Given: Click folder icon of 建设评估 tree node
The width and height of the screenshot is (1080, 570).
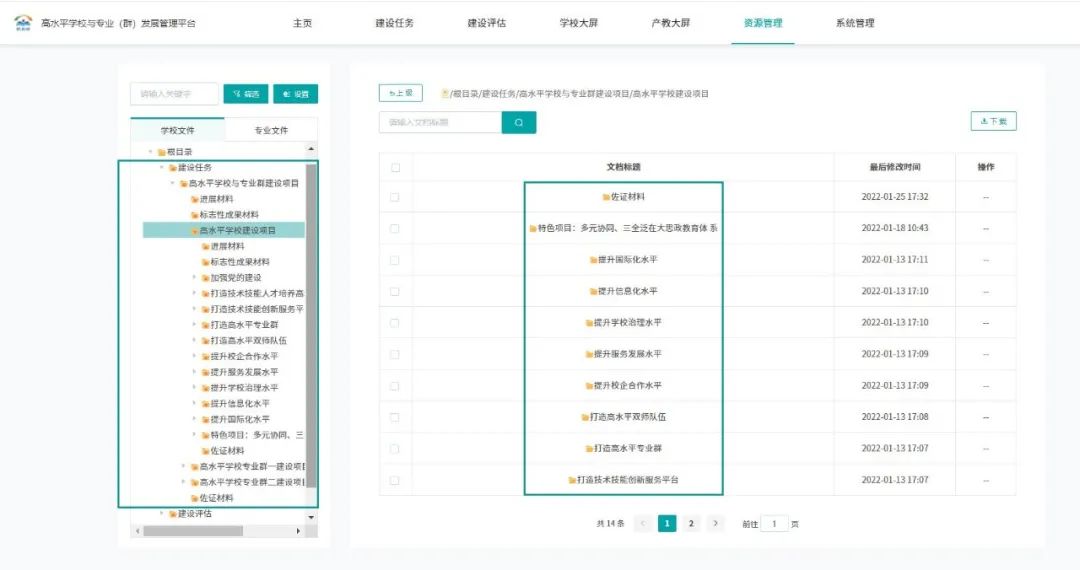Looking at the screenshot, I should point(173,514).
